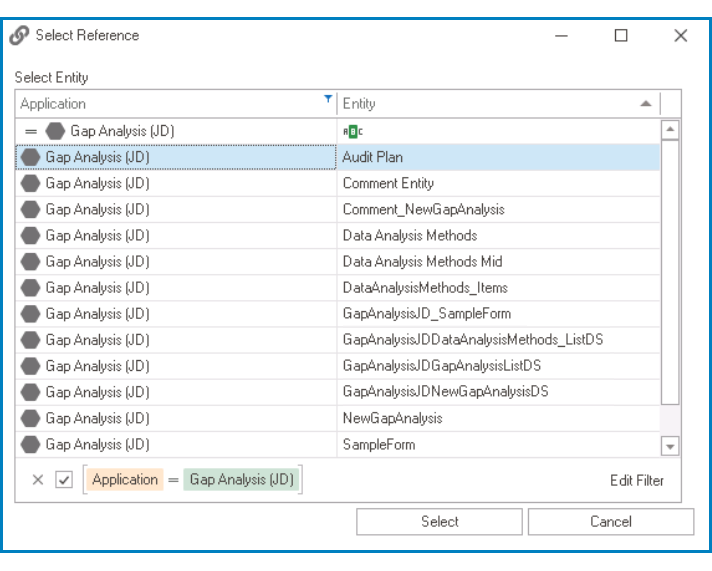Viewport: 712px width, 571px height.
Task: Click the hexagon icon in Comment Entity row
Action: pos(31,183)
